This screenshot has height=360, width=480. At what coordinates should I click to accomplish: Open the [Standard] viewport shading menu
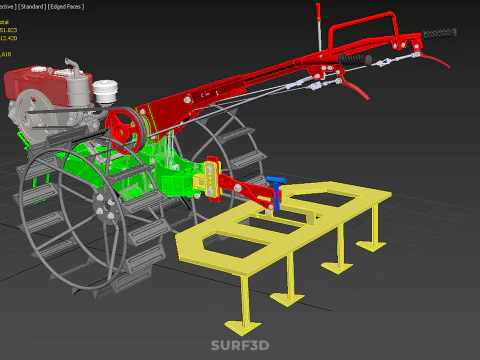[x=32, y=7]
